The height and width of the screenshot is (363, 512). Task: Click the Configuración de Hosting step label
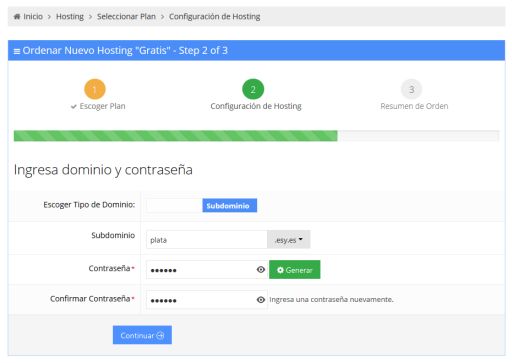[256, 106]
